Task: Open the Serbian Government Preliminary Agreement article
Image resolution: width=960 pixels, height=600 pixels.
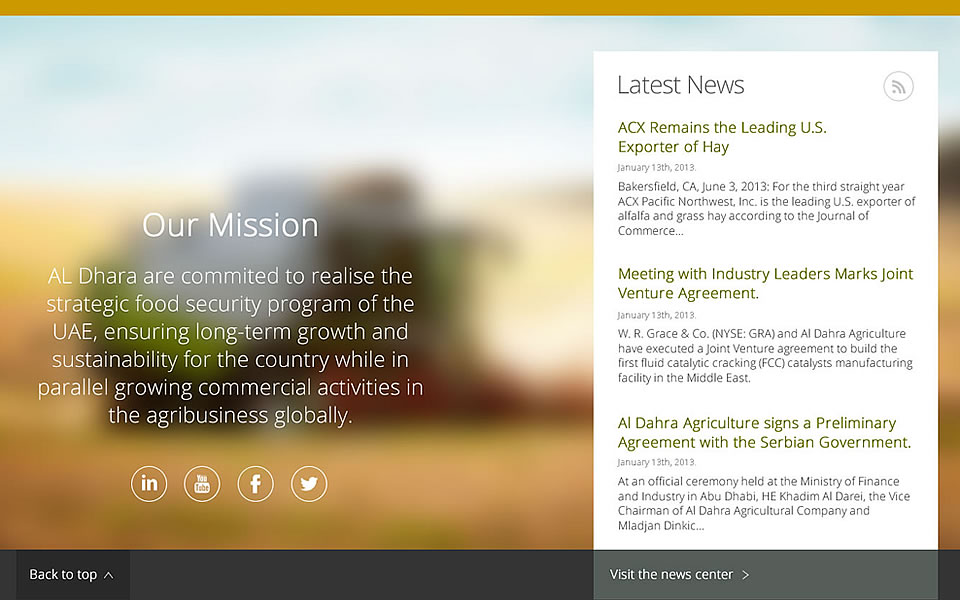Action: tap(764, 432)
